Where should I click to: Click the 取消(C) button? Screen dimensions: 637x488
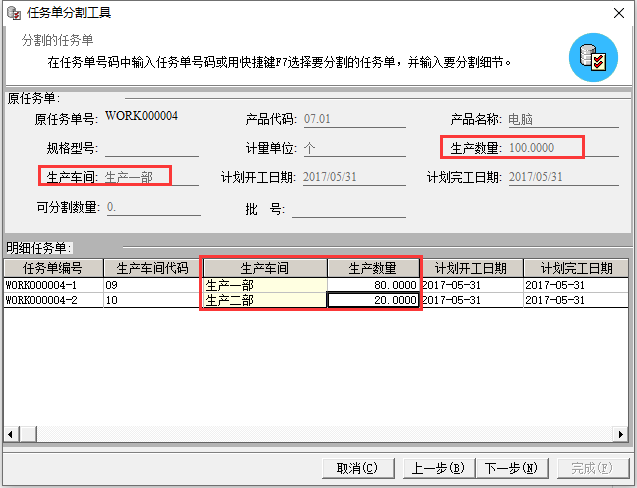[357, 468]
